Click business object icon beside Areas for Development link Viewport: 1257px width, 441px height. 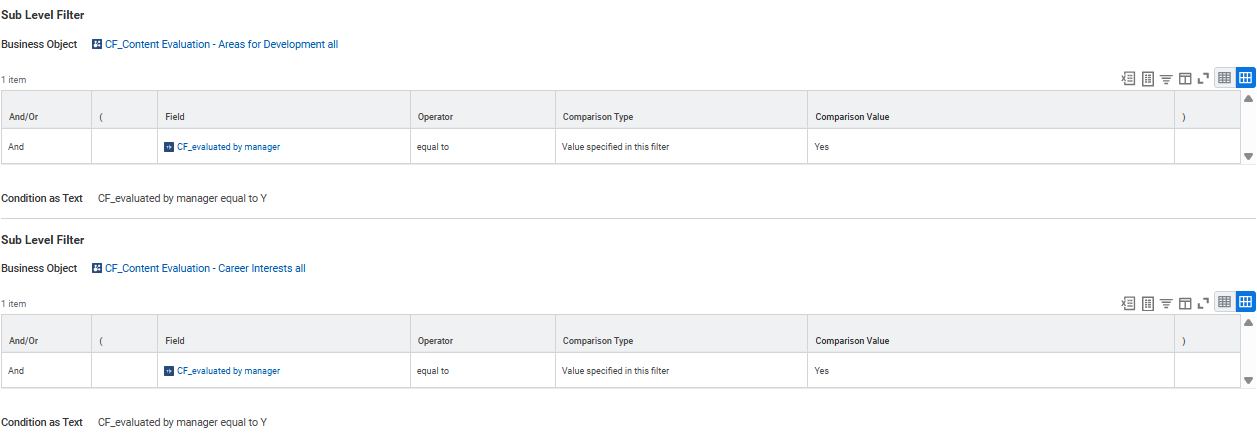pos(96,45)
